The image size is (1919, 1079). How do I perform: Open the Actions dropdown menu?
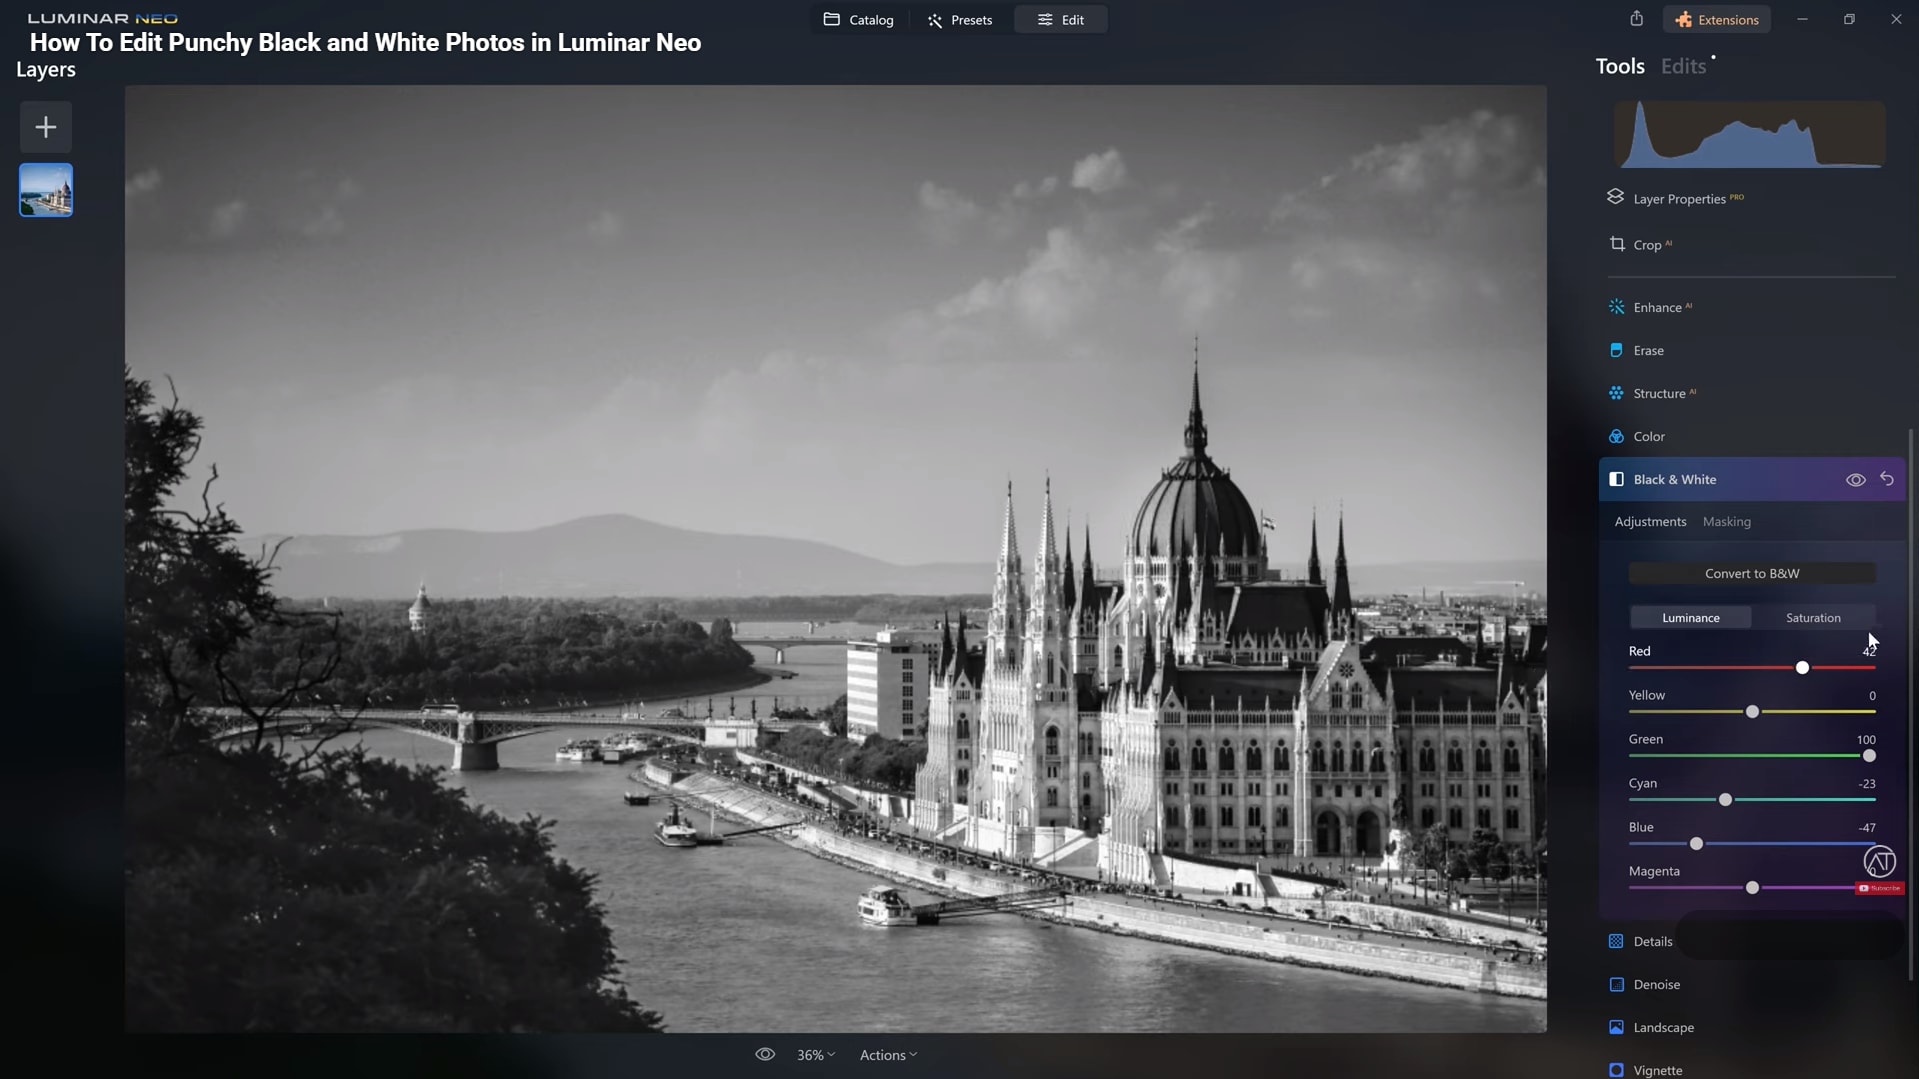[x=888, y=1055]
